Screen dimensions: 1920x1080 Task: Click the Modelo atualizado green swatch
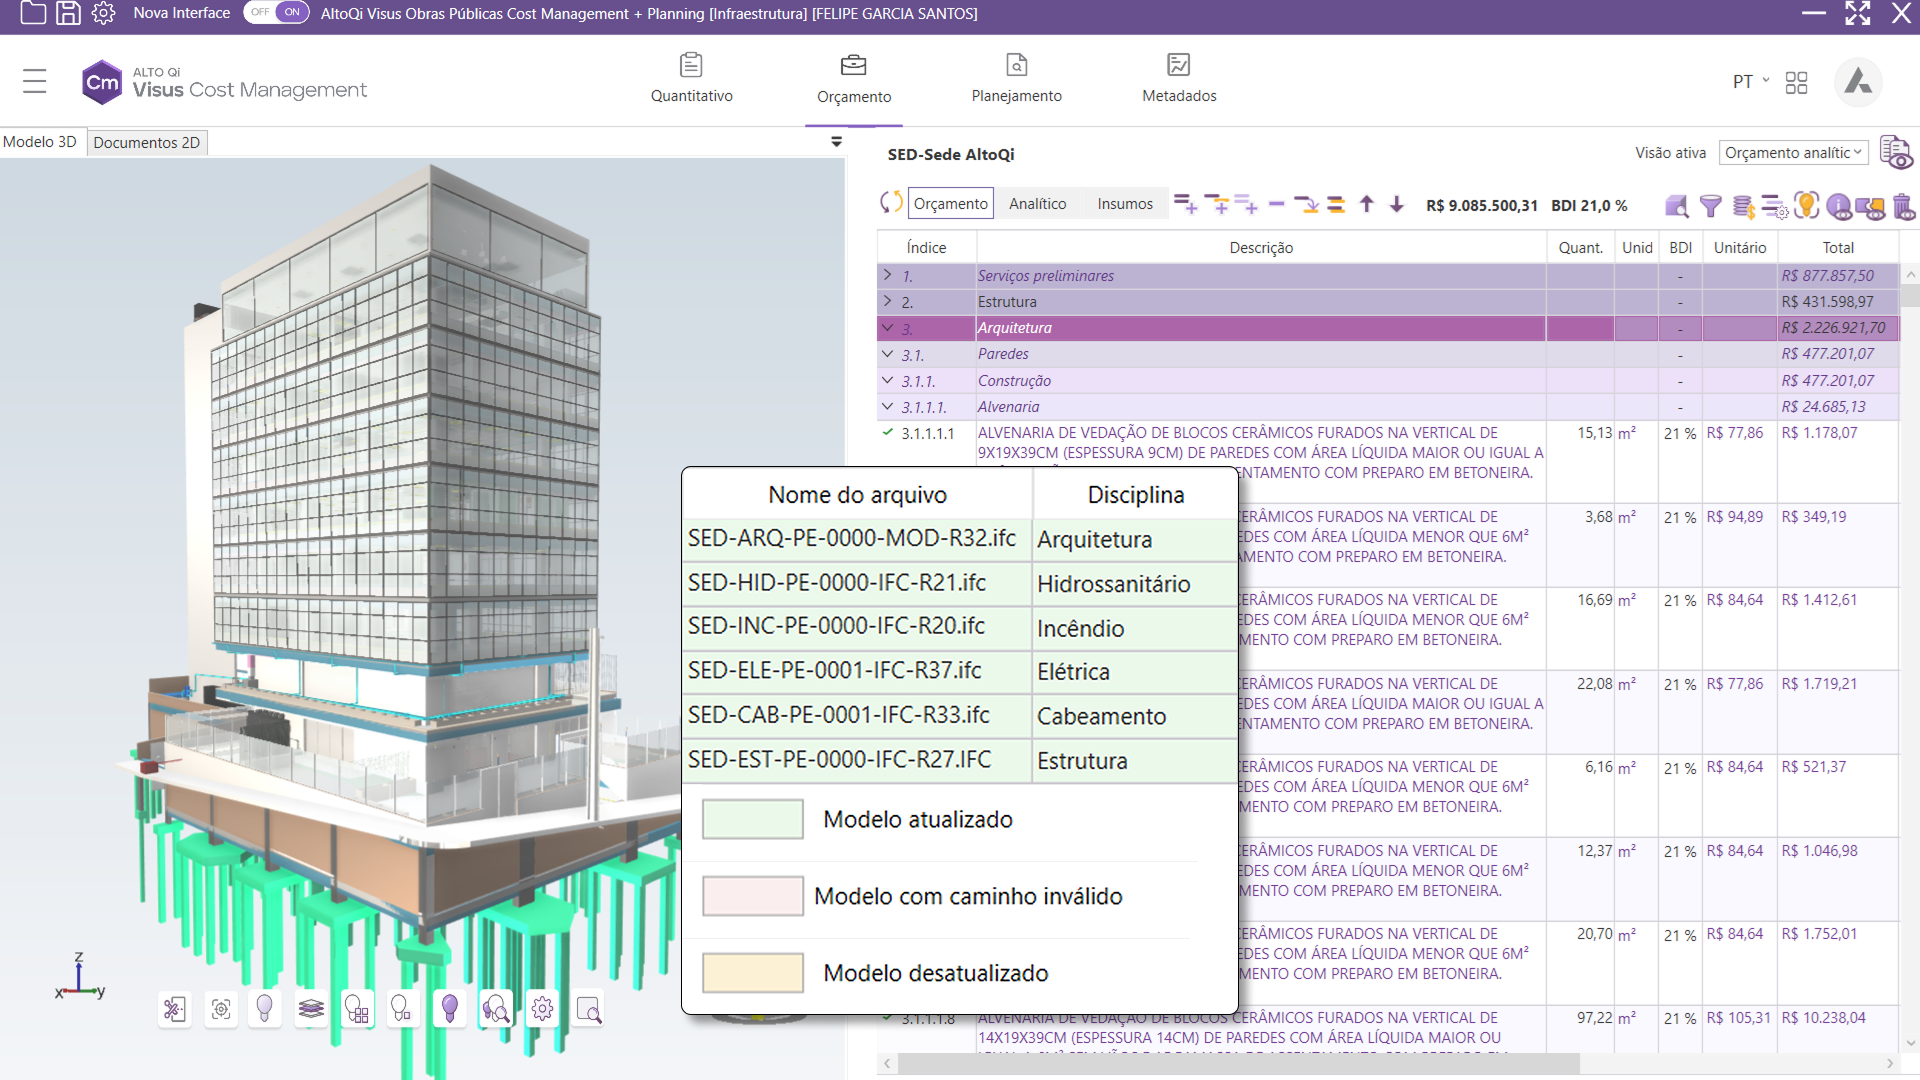752,819
